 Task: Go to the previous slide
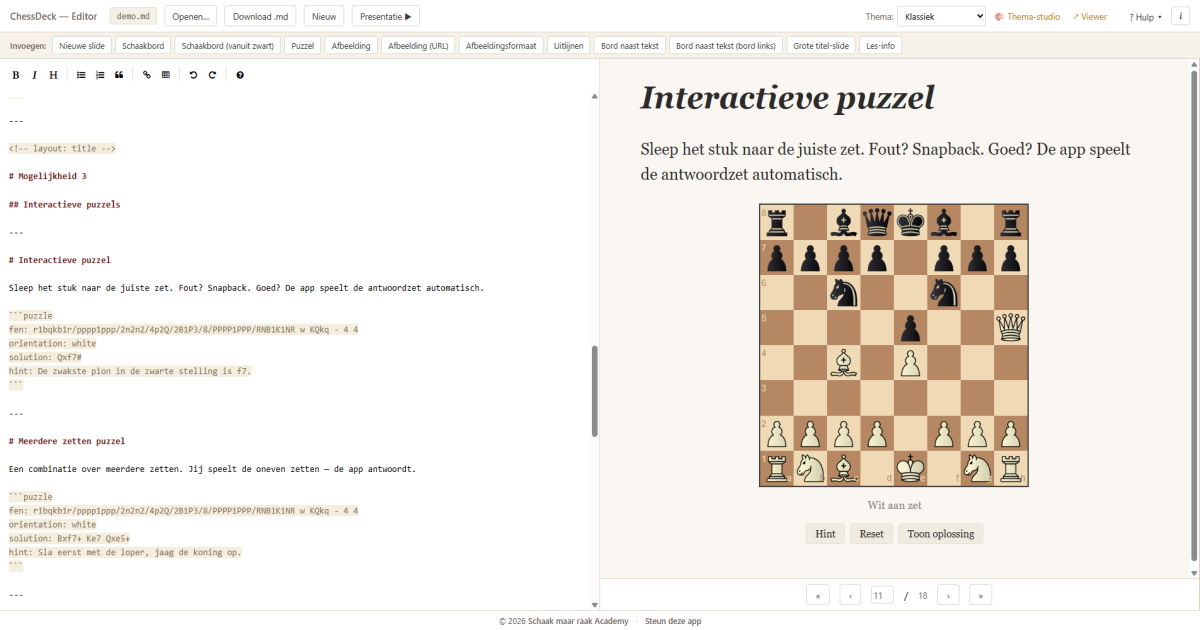coord(850,595)
